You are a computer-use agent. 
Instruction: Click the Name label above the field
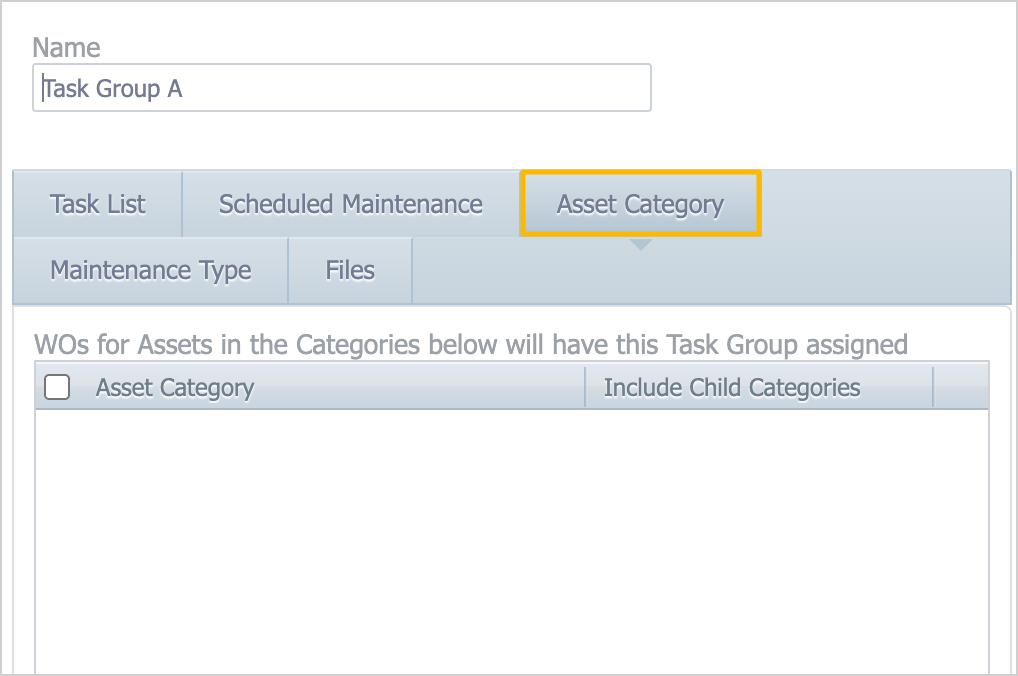[66, 47]
